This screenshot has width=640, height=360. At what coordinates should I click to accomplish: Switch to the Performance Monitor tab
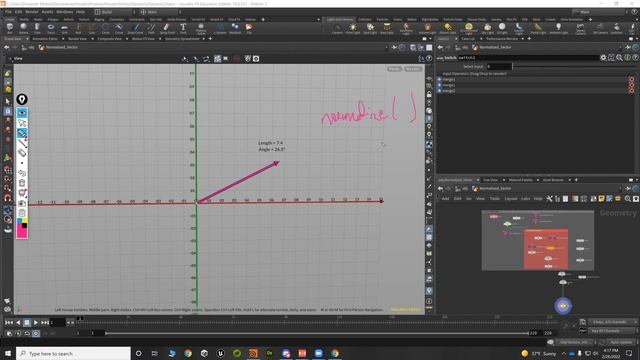pos(502,39)
